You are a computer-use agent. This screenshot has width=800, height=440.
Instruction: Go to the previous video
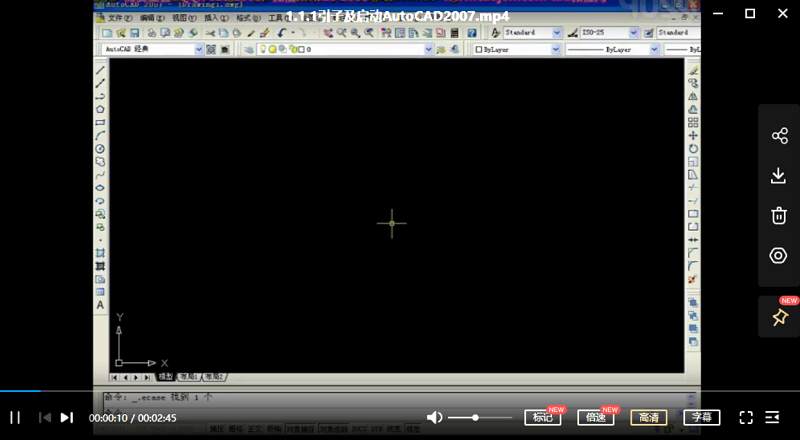(x=44, y=417)
